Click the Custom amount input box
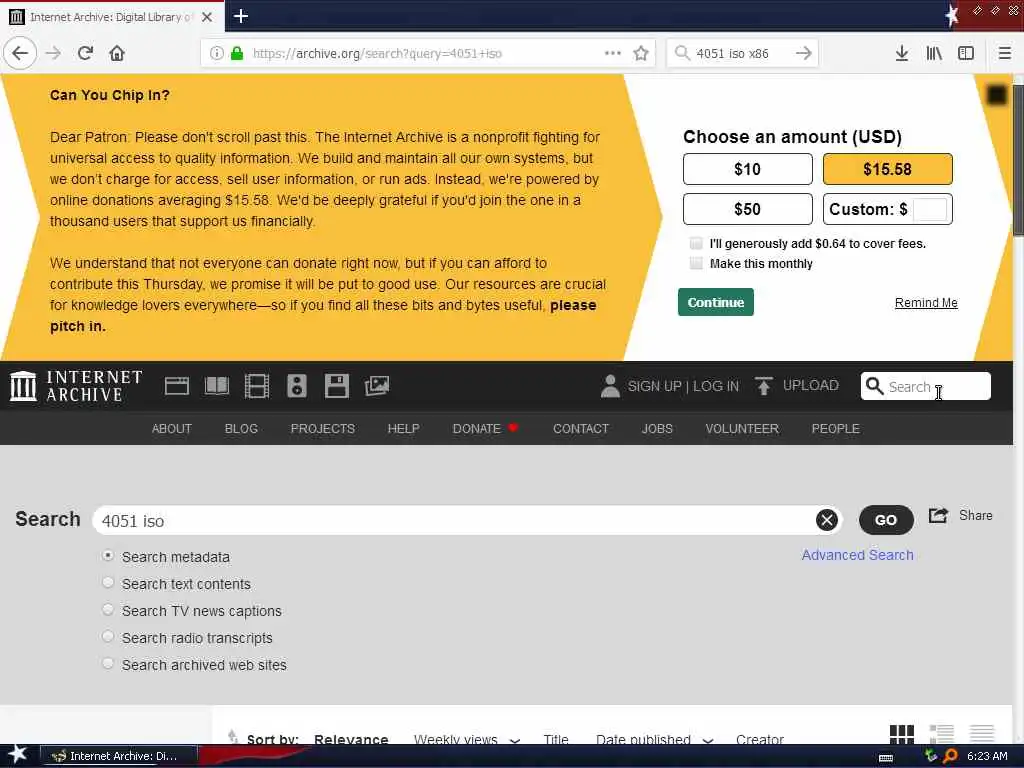The image size is (1024, 768). click(929, 210)
